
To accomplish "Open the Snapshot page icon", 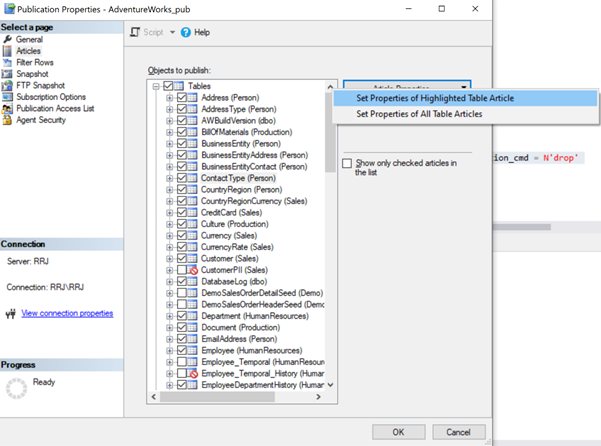I will tap(7, 74).
